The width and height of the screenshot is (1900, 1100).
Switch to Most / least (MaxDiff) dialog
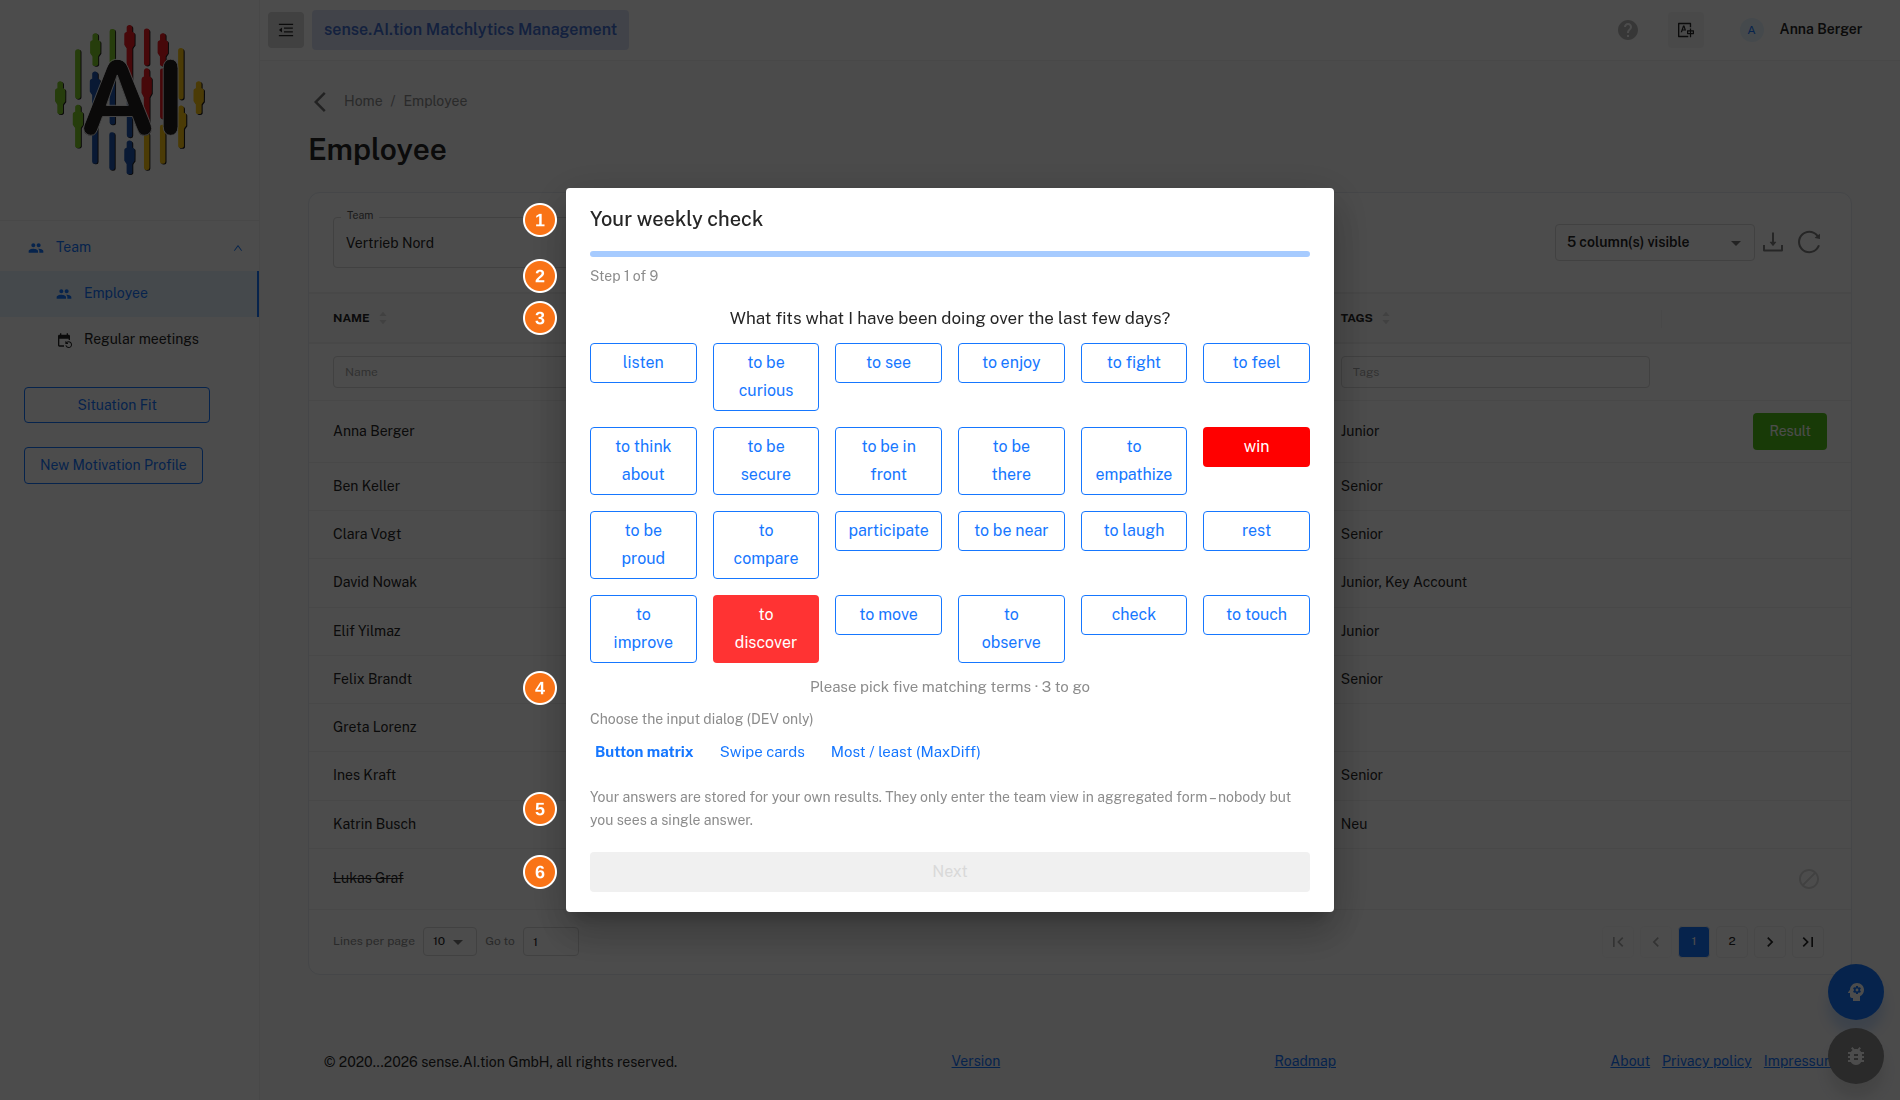pos(906,752)
